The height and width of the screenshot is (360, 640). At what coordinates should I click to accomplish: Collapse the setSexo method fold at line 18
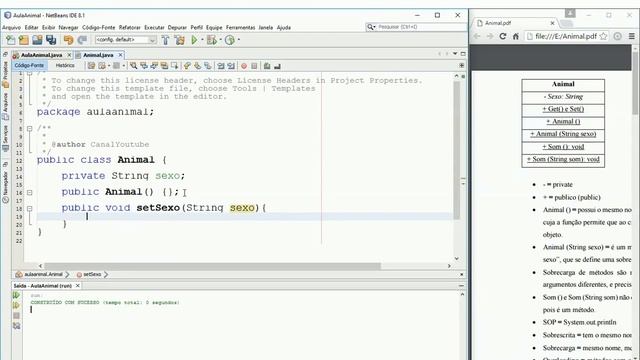coord(29,208)
